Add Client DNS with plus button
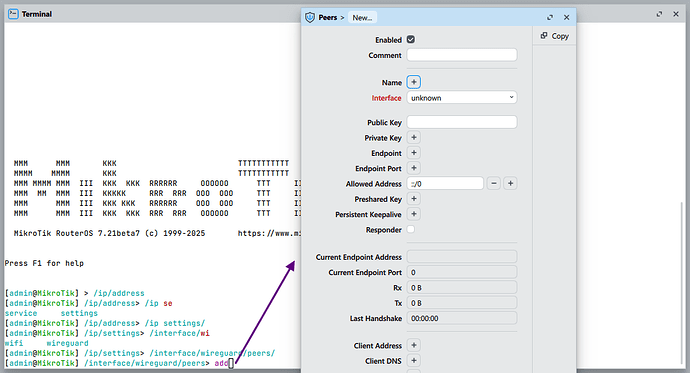The height and width of the screenshot is (373, 690). [x=414, y=361]
